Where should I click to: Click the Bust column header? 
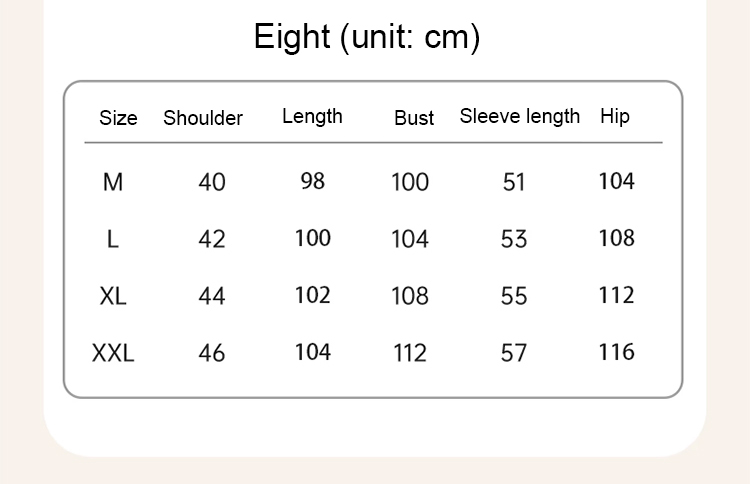tap(414, 118)
